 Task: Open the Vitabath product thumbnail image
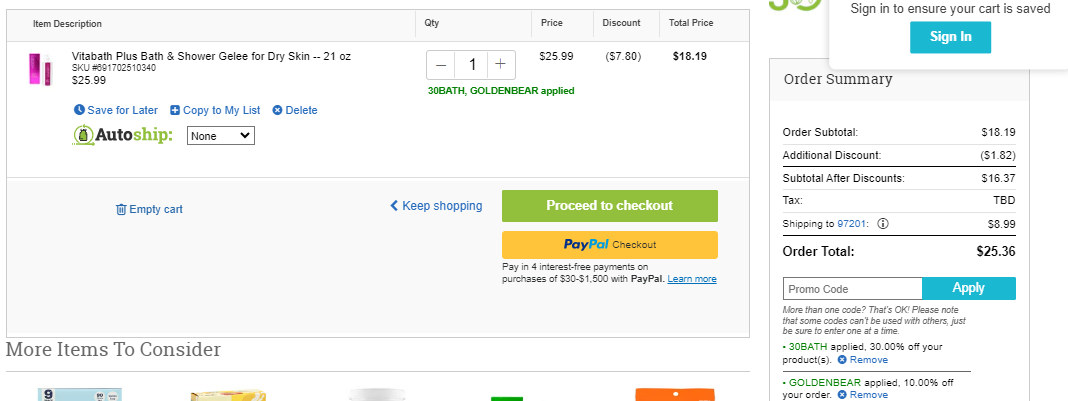click(40, 69)
